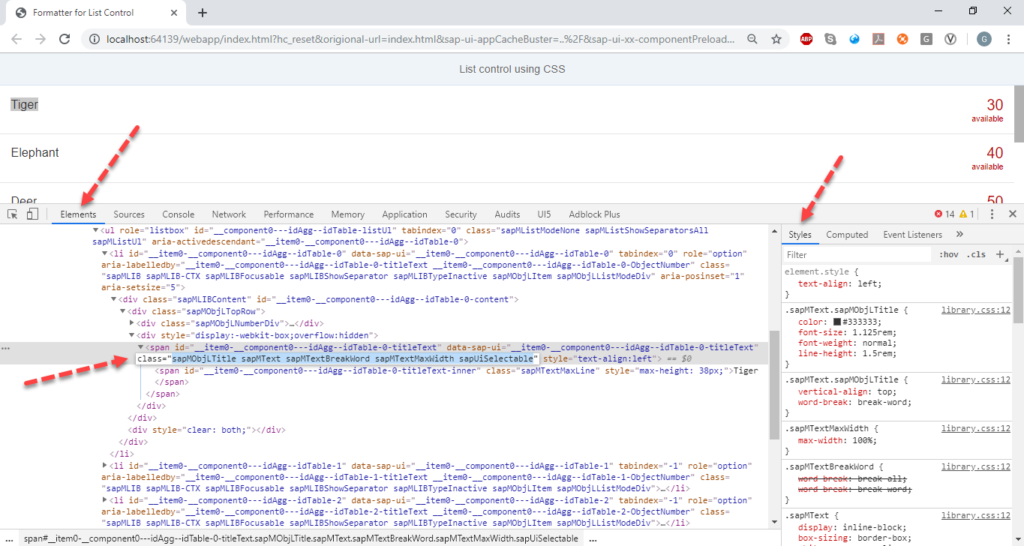1024x546 pixels.
Task: Click the blue globe extension icon
Action: pos(854,39)
